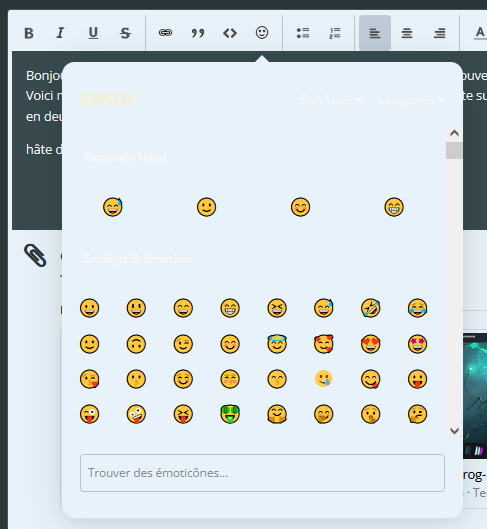Focus the Trouver des émoticônes search field
The width and height of the screenshot is (487, 529).
[x=262, y=473]
